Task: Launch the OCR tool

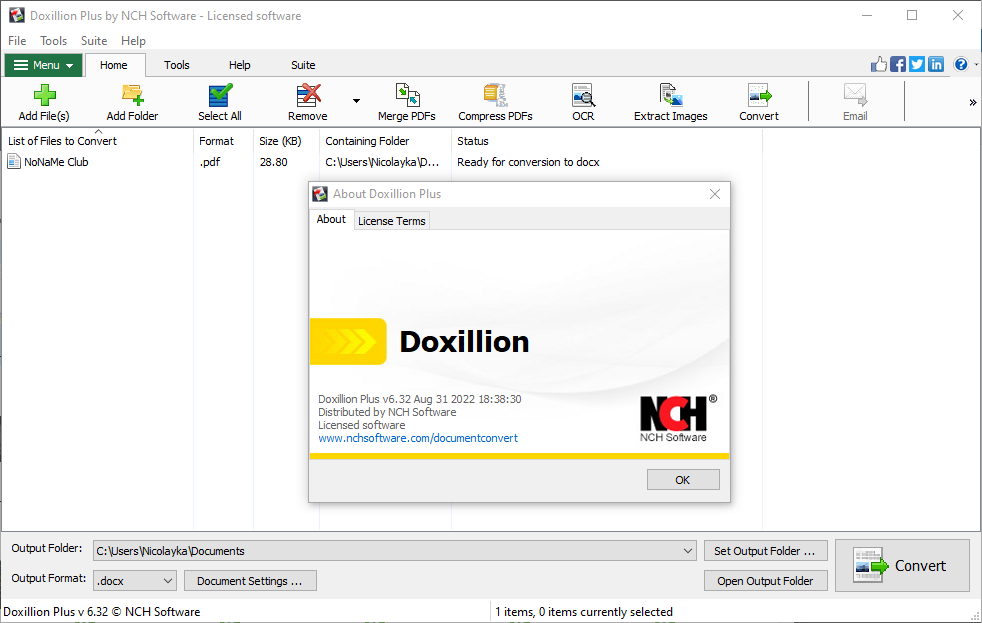Action: click(x=583, y=103)
